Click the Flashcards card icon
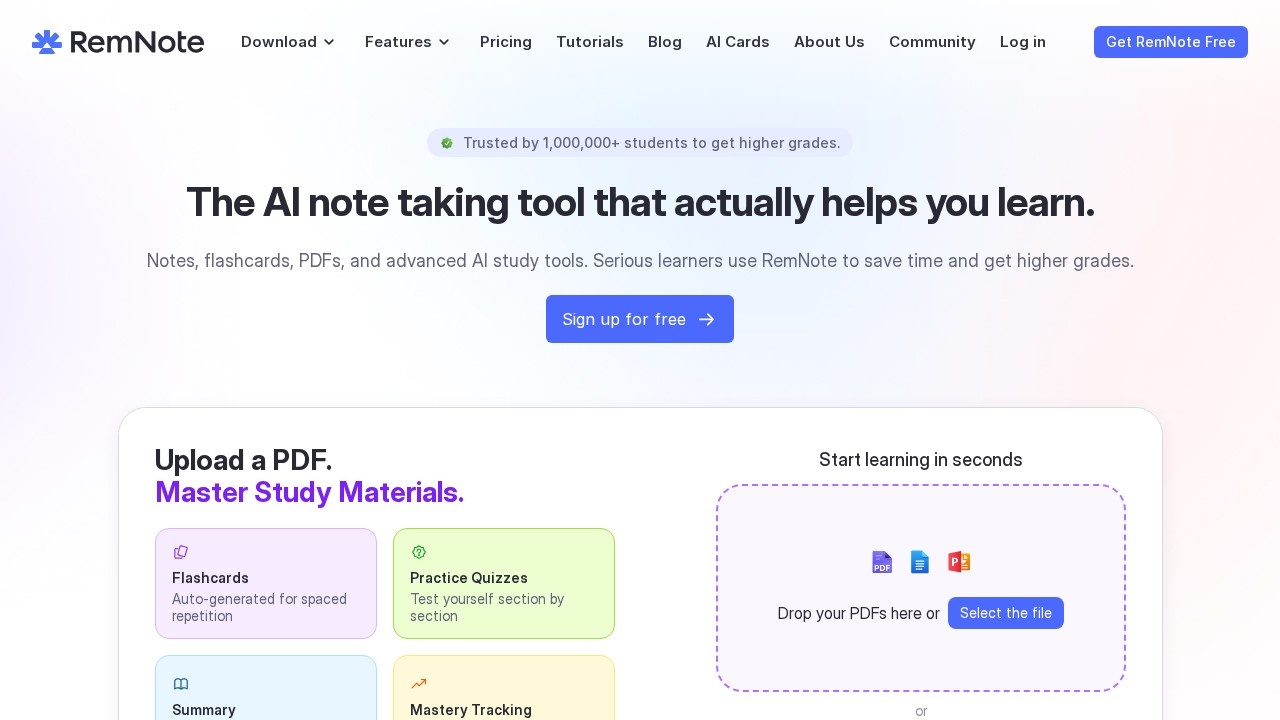The height and width of the screenshot is (720, 1280). point(181,552)
